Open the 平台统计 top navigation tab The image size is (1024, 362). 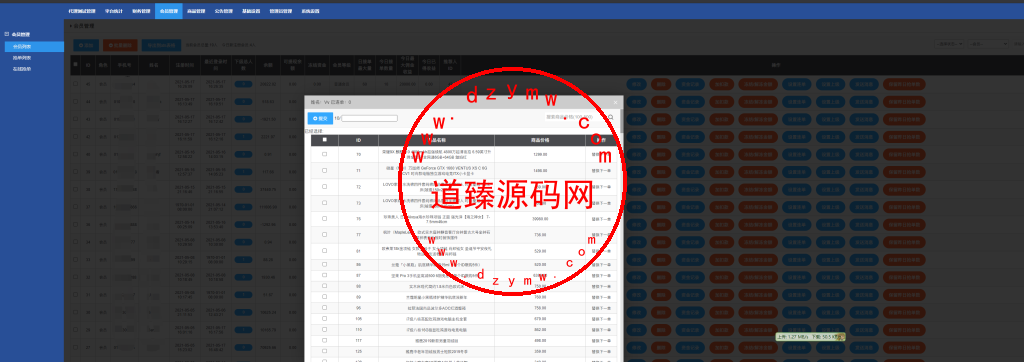[114, 11]
